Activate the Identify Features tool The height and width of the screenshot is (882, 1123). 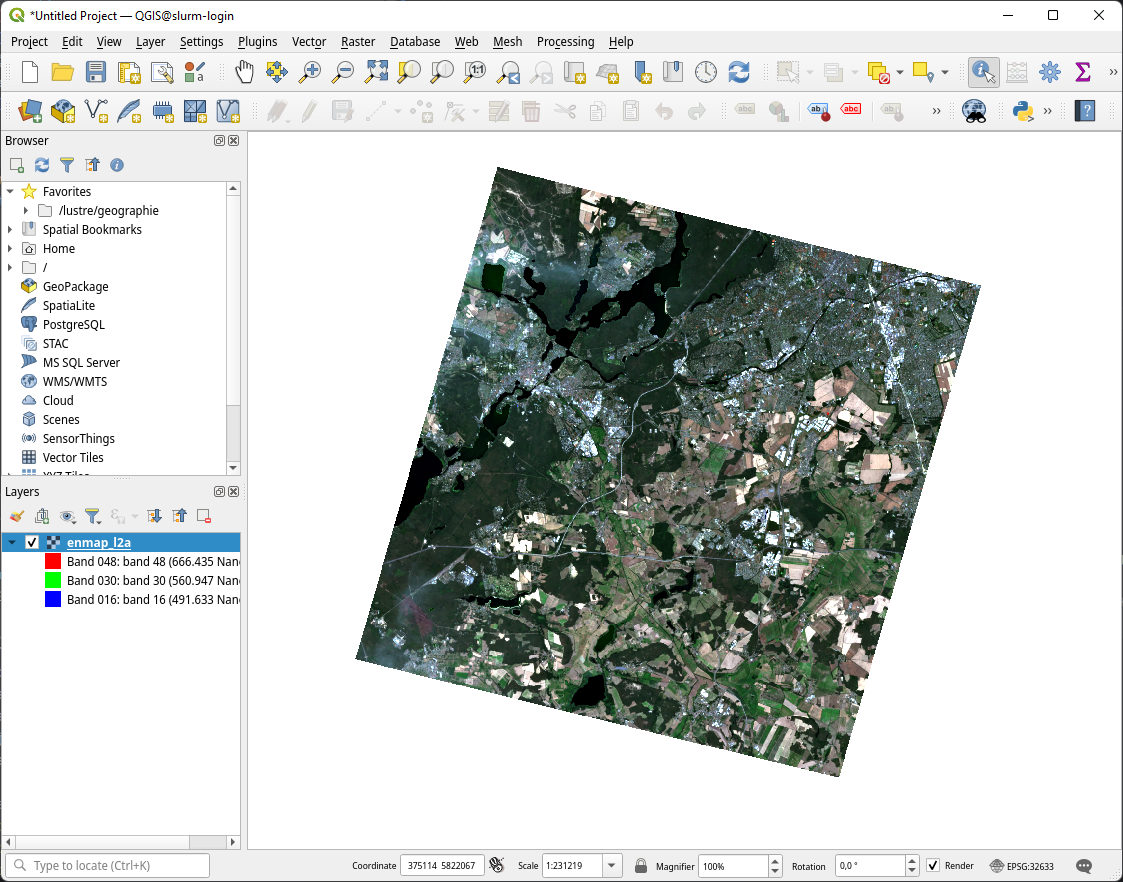click(983, 72)
